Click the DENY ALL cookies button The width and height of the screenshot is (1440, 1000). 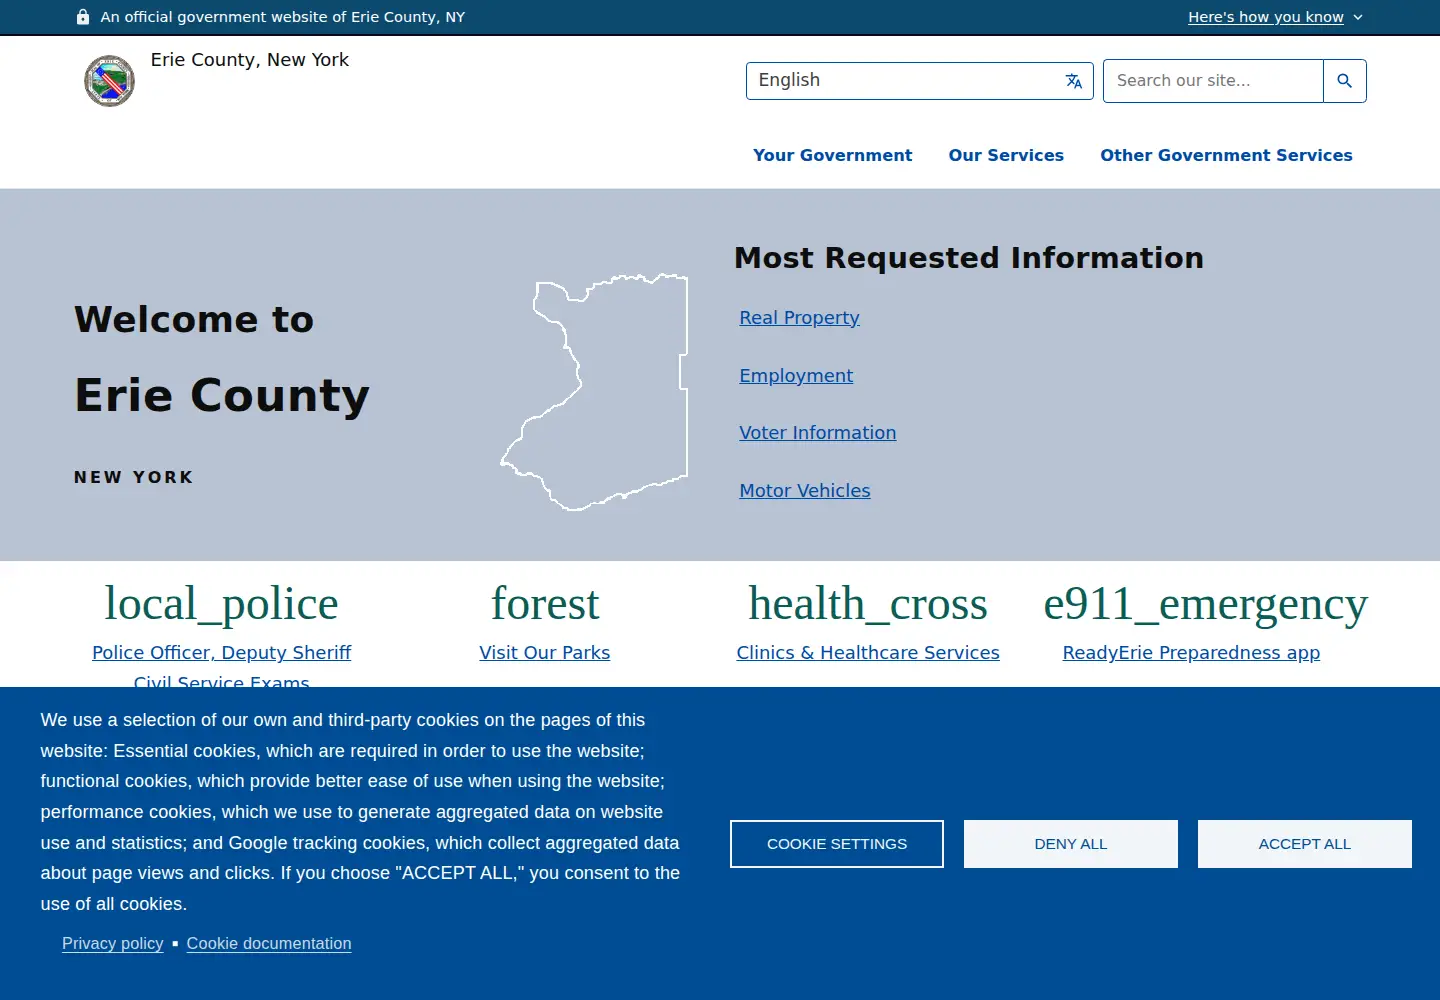coord(1071,844)
